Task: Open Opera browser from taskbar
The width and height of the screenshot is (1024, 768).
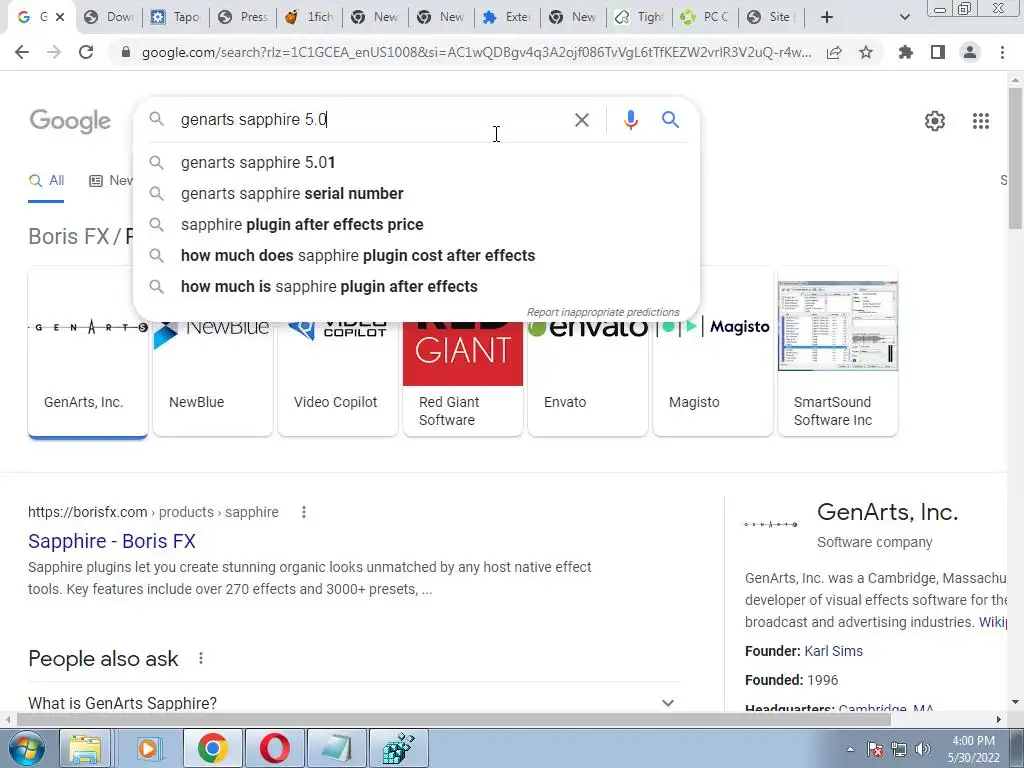Action: pyautogui.click(x=275, y=748)
